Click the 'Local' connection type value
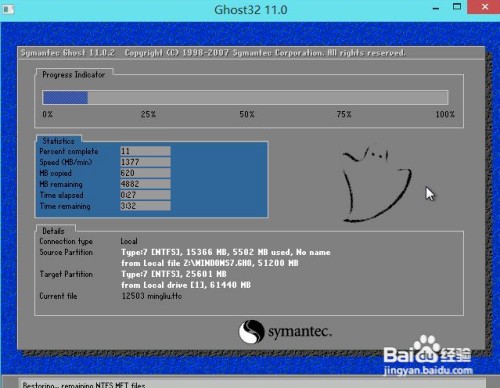 (129, 241)
